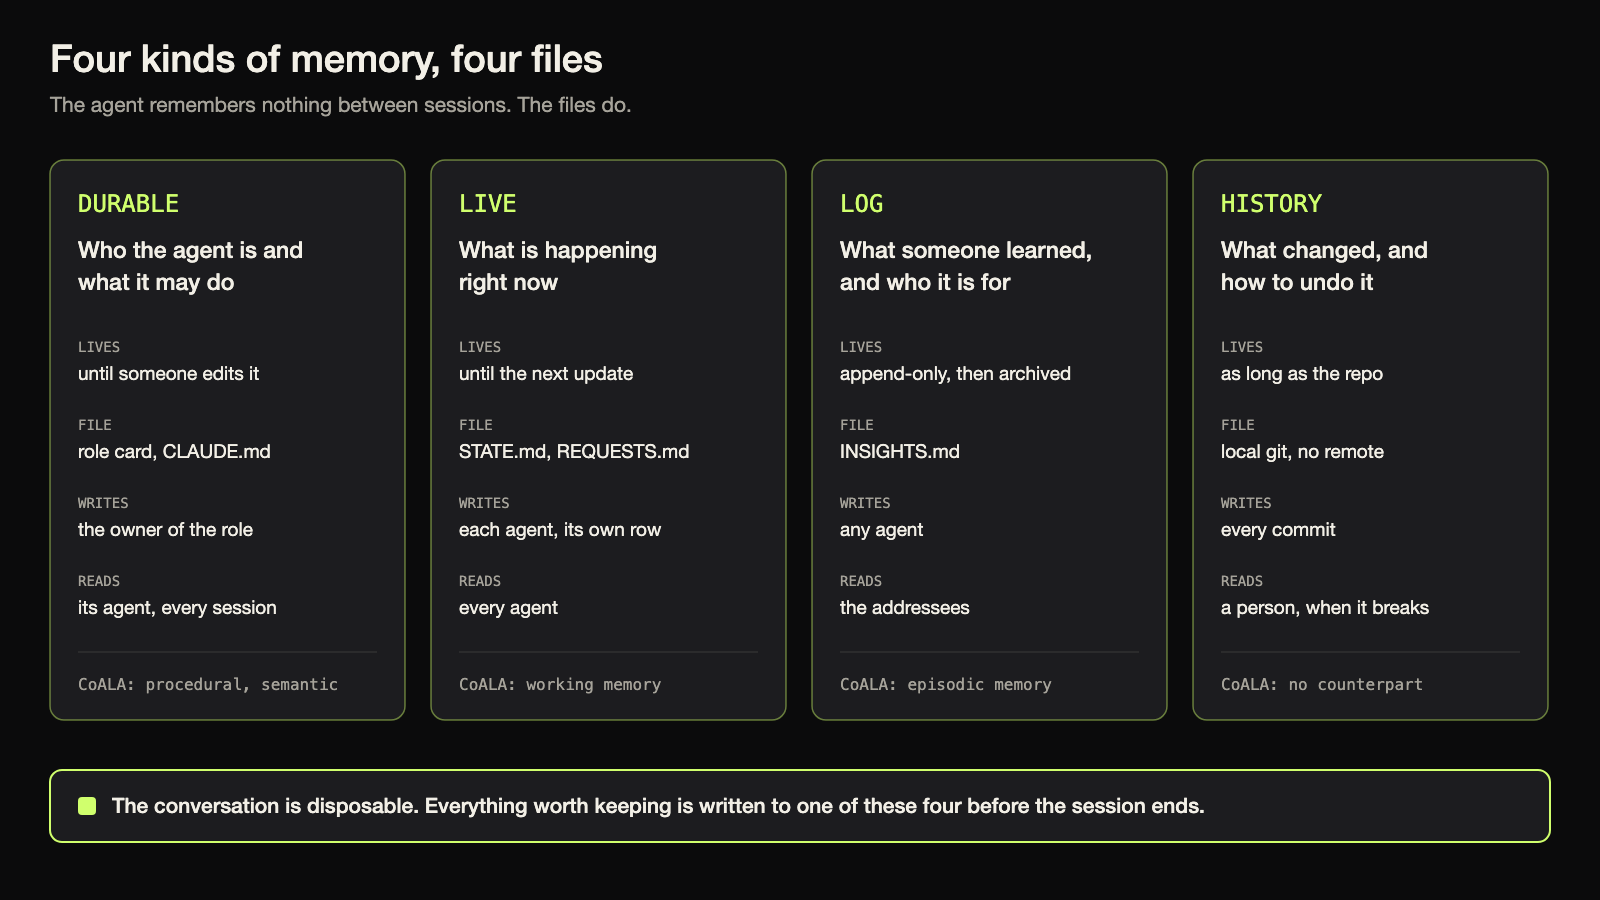This screenshot has width=1600, height=900.
Task: Click the LIVE card heading
Action: coord(487,204)
